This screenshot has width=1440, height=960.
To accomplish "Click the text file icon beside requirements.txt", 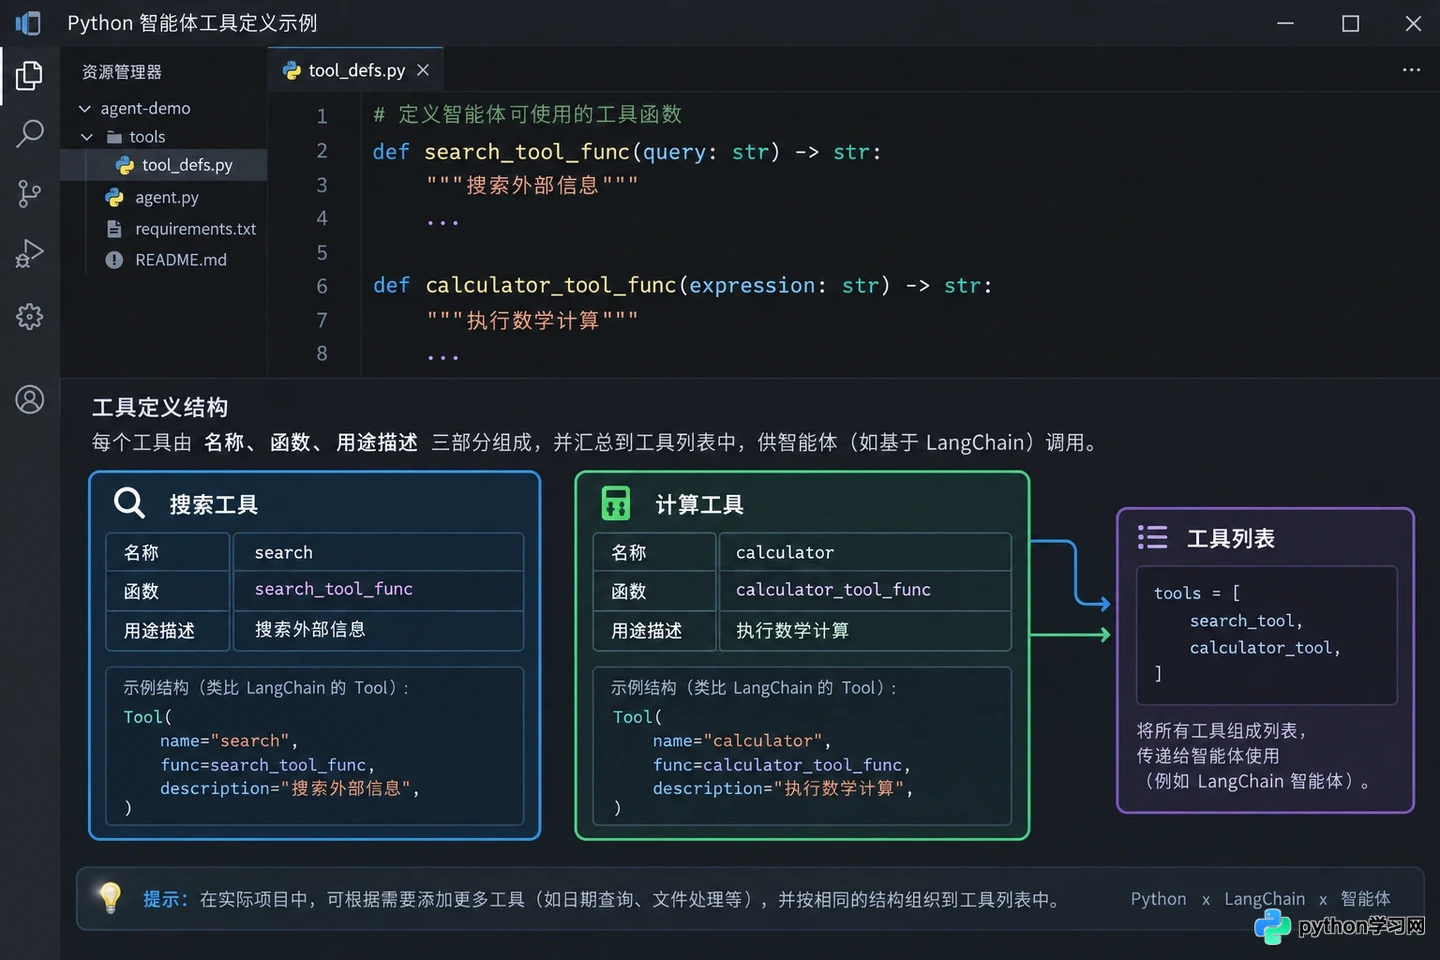I will tap(114, 229).
